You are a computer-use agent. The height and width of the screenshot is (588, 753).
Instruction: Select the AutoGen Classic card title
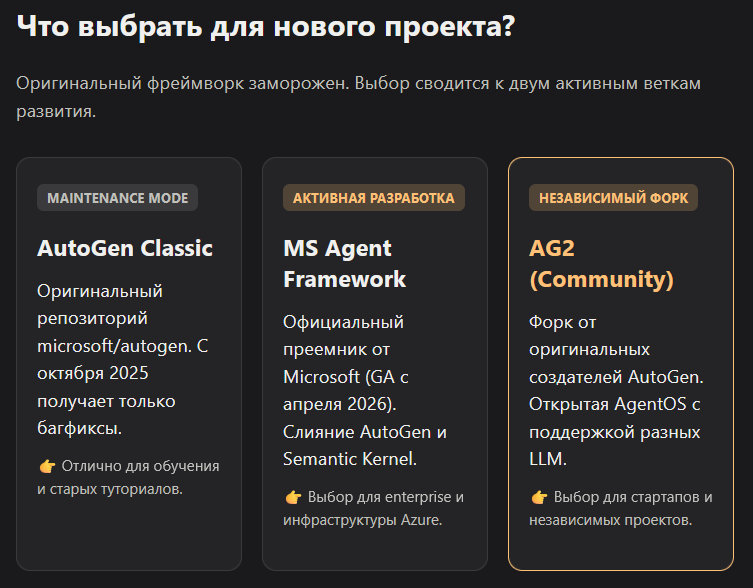pos(125,248)
